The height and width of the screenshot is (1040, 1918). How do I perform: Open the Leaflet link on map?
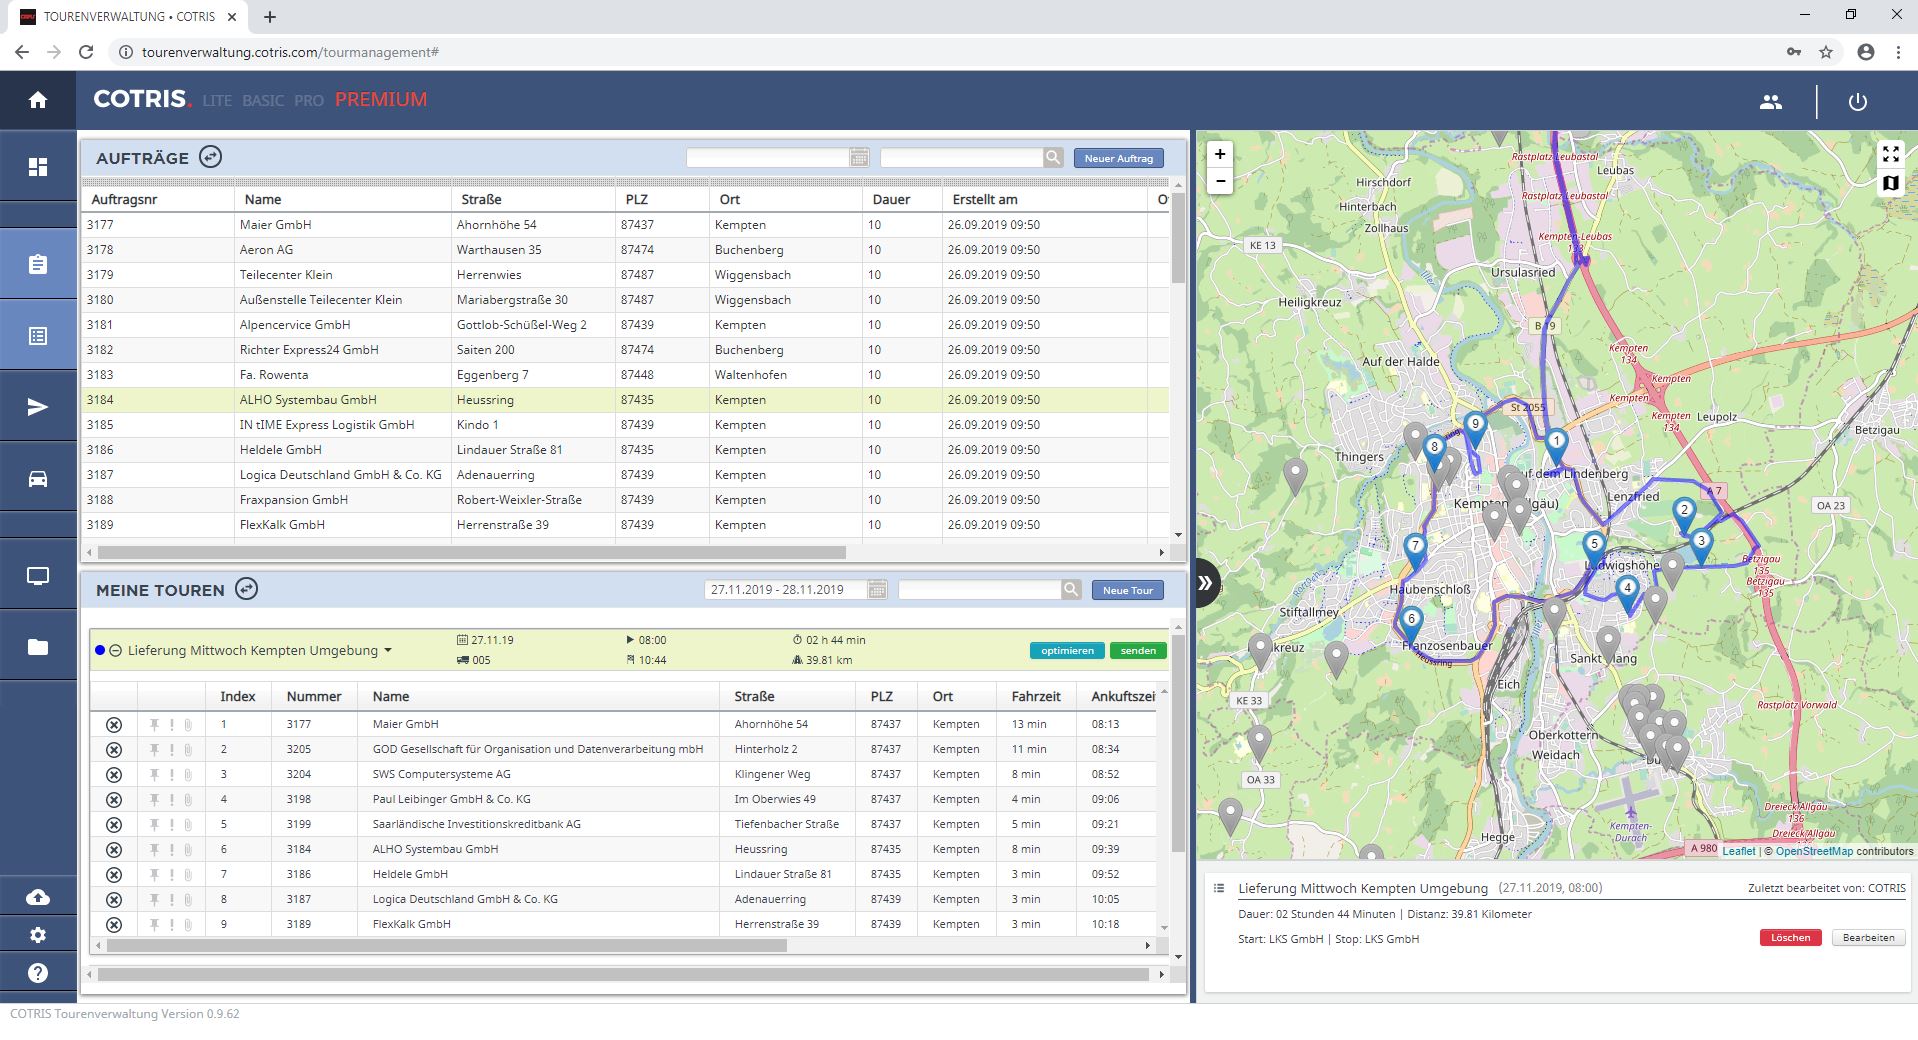(x=1738, y=851)
